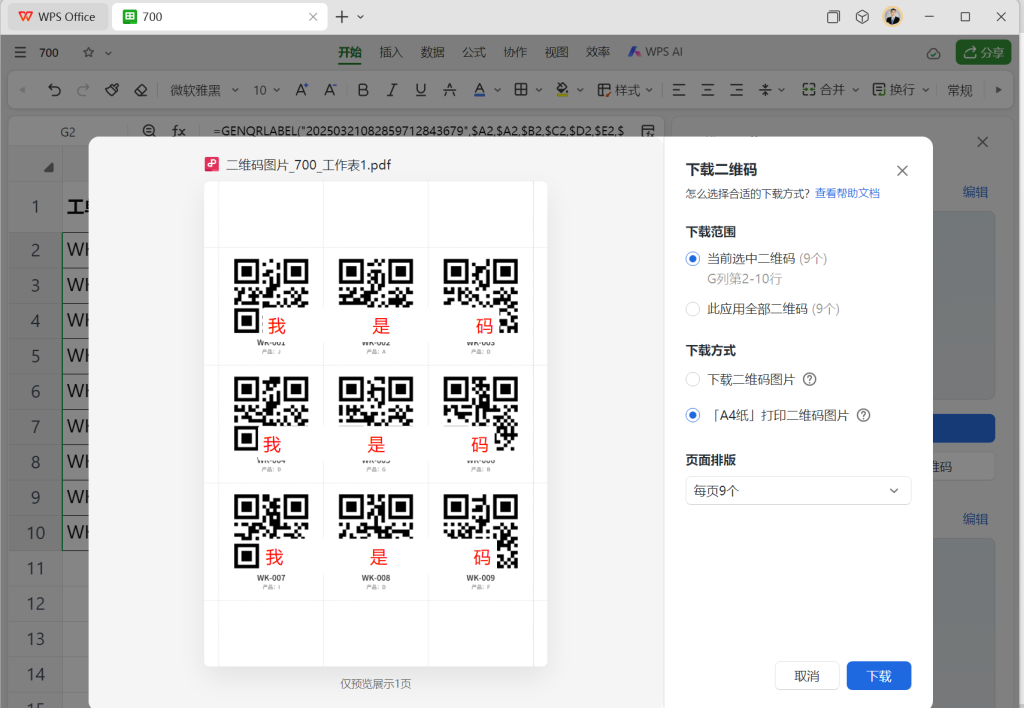
Task: Click the window tiles icon in title bar
Action: pyautogui.click(x=833, y=16)
